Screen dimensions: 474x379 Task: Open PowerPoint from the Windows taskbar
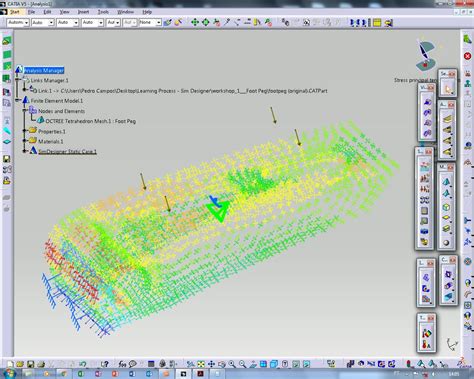[115, 374]
